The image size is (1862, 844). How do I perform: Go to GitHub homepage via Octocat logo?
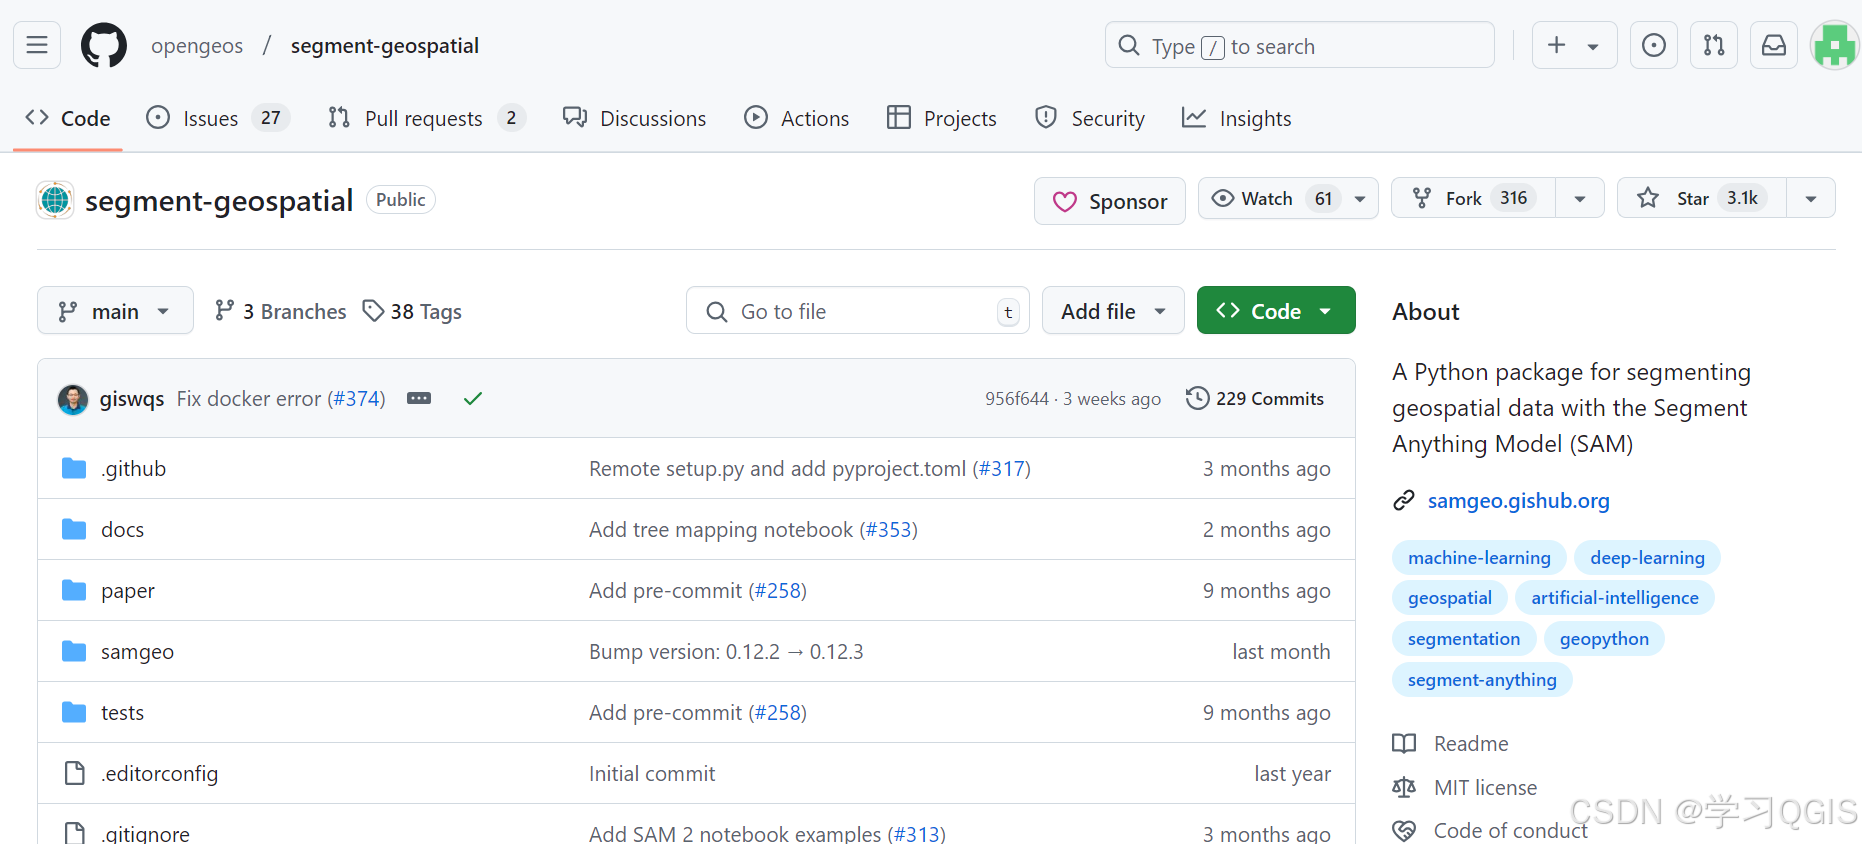[104, 45]
